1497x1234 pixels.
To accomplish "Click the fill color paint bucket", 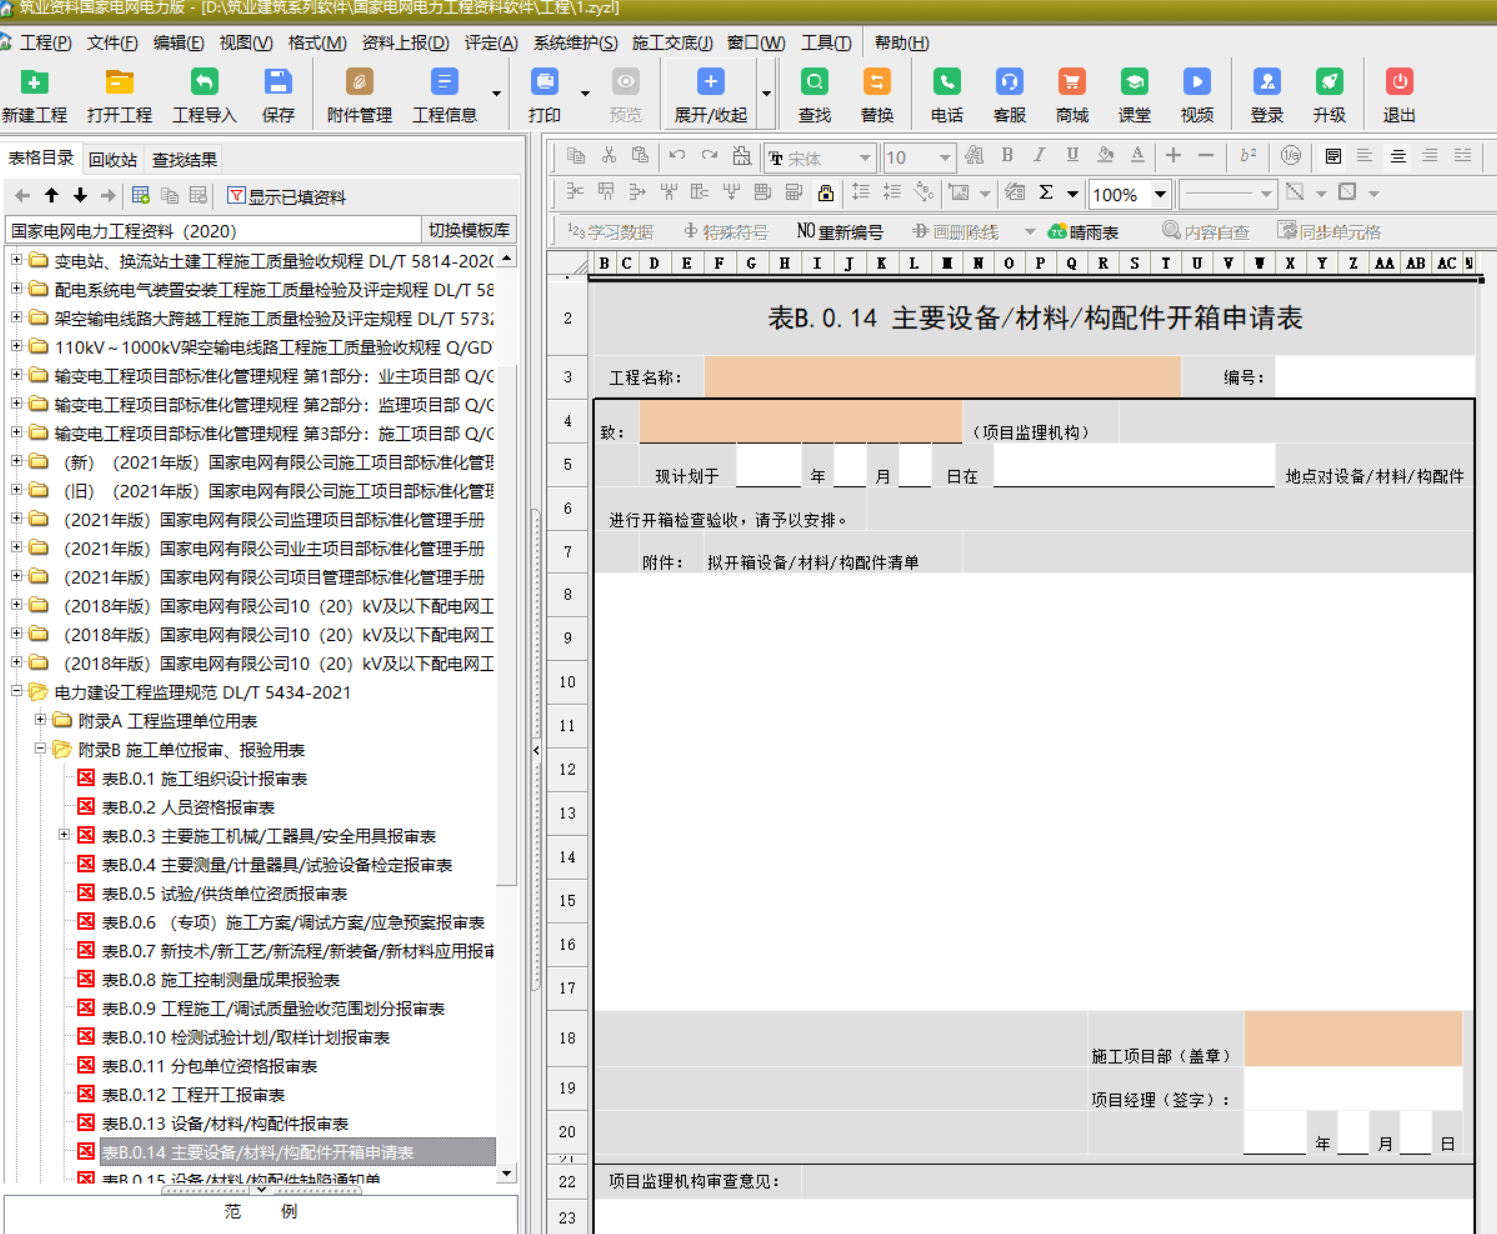I will pyautogui.click(x=1105, y=156).
